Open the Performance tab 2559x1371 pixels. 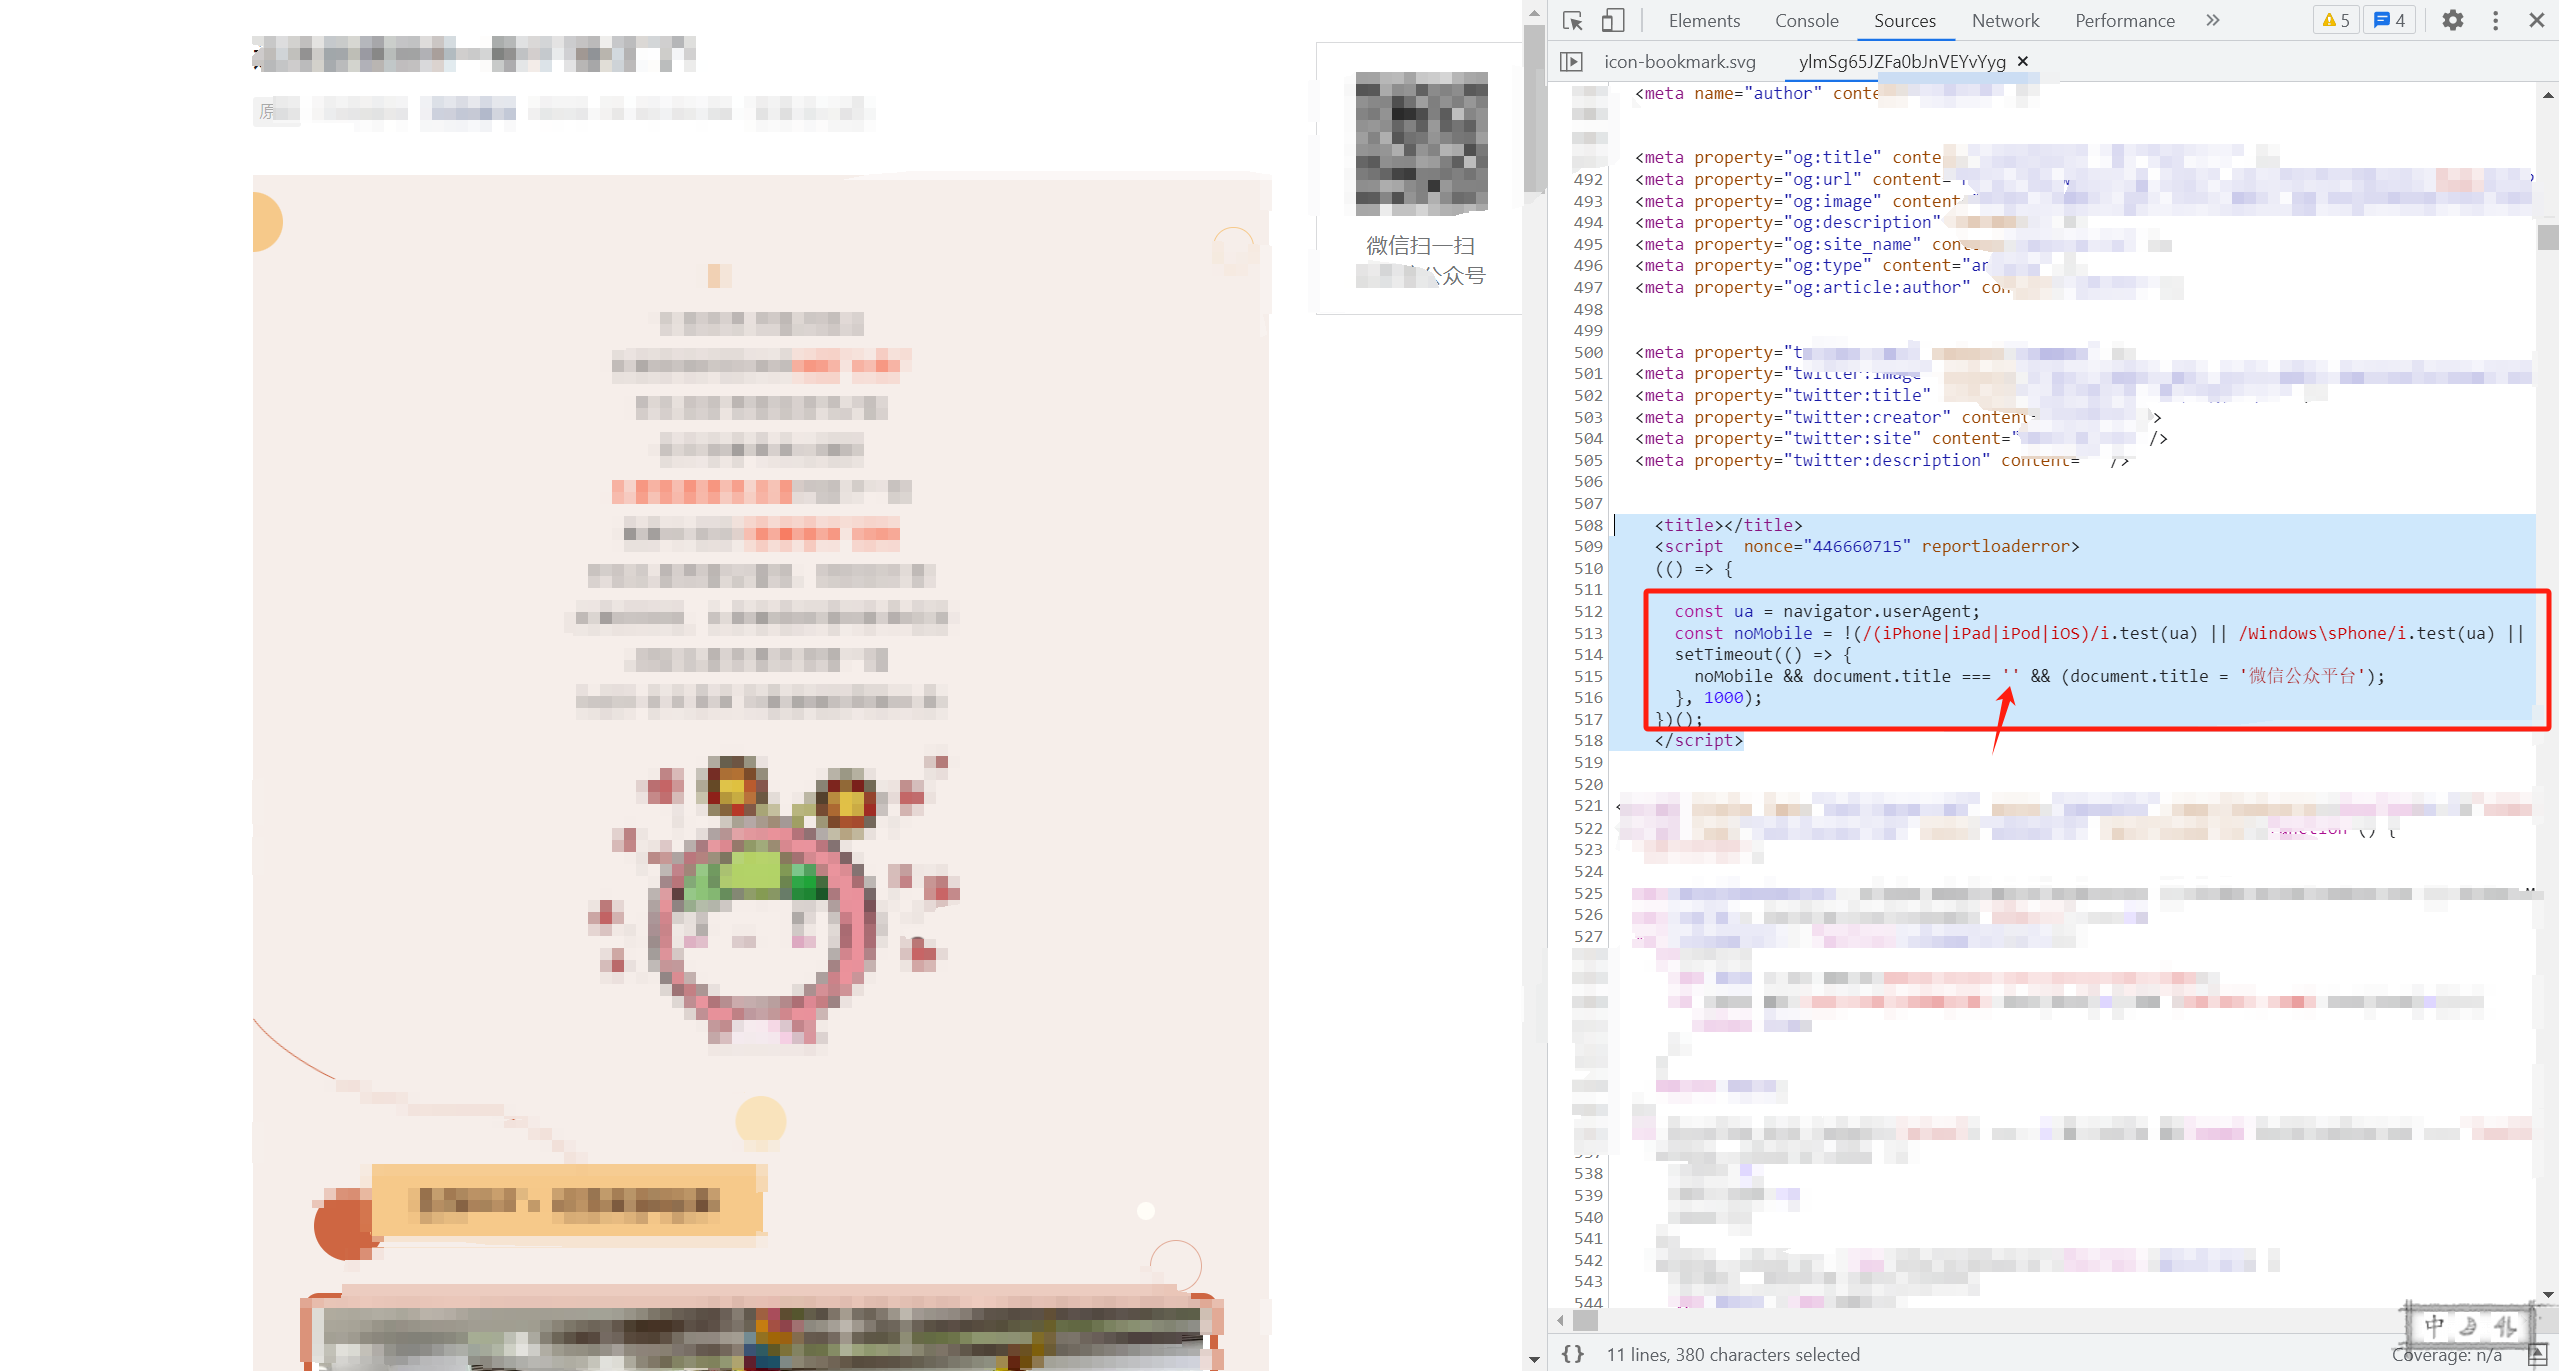(x=2124, y=21)
